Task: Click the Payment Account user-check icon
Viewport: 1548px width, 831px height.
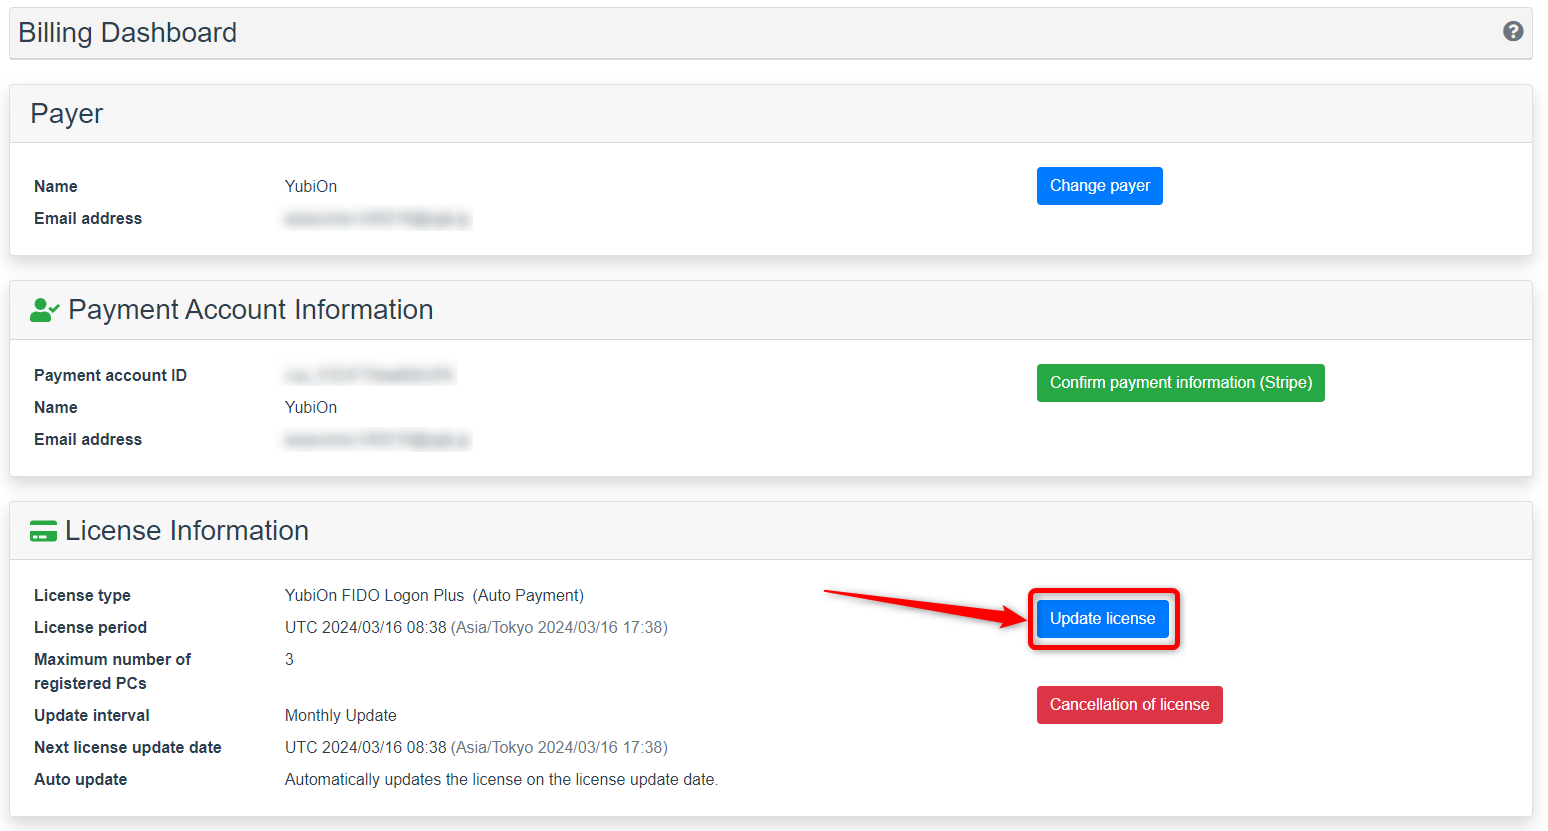Action: (45, 310)
